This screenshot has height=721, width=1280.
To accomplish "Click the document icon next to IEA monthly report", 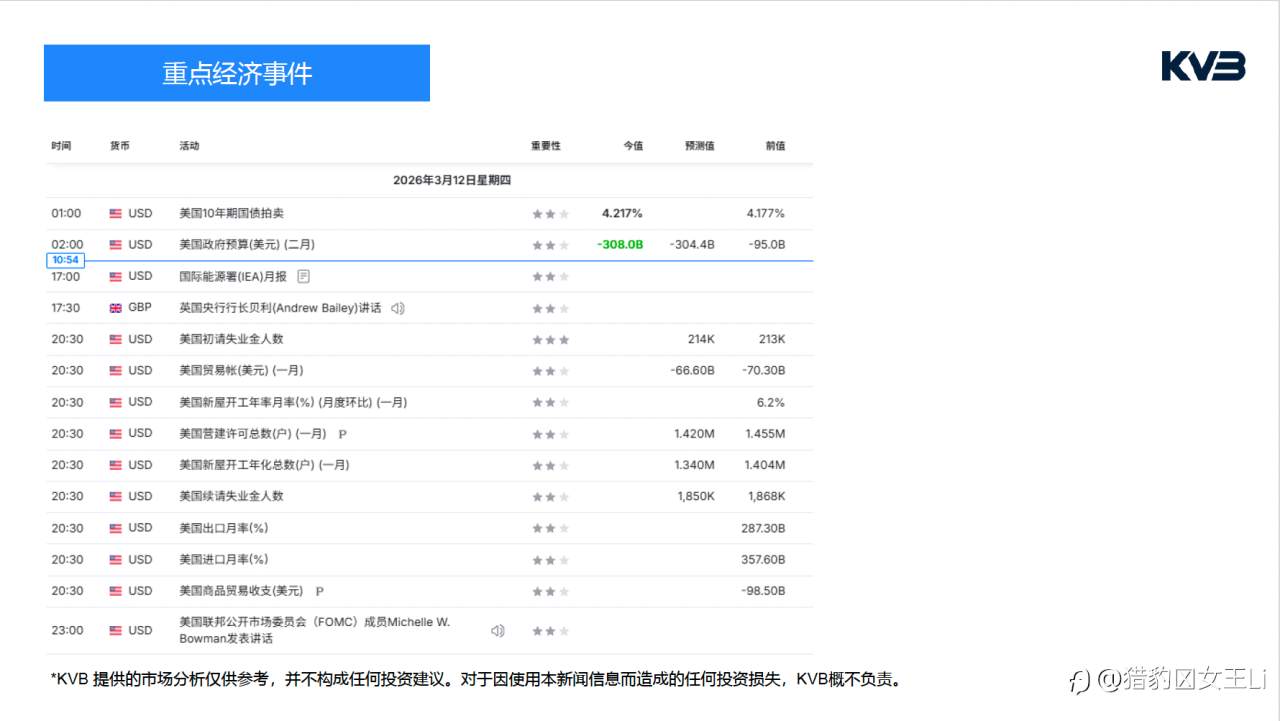I will [x=302, y=276].
